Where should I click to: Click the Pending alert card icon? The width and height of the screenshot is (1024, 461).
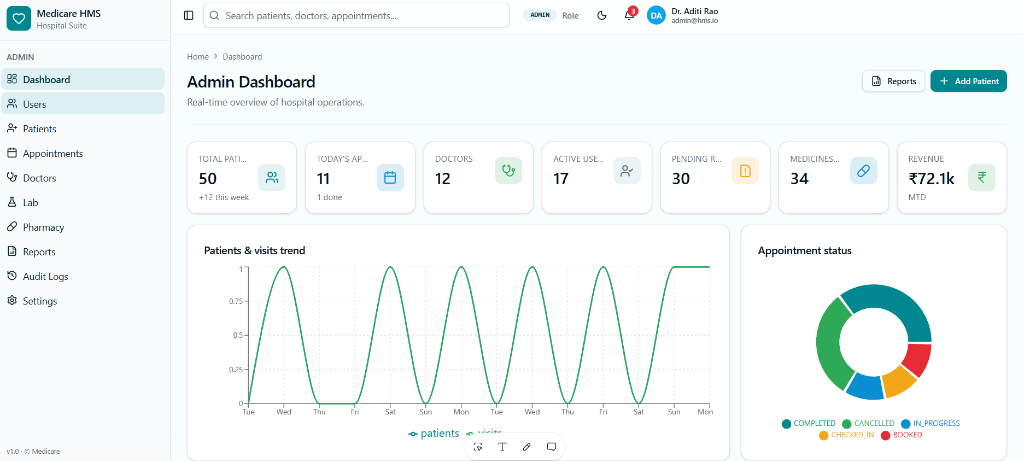[x=745, y=170]
